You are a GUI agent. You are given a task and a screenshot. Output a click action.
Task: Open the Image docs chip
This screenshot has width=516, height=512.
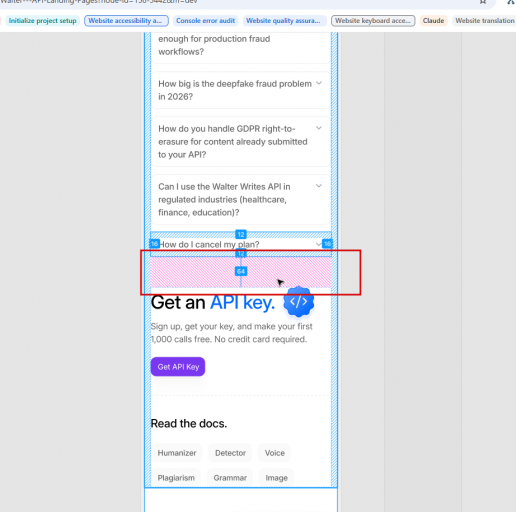pos(276,478)
